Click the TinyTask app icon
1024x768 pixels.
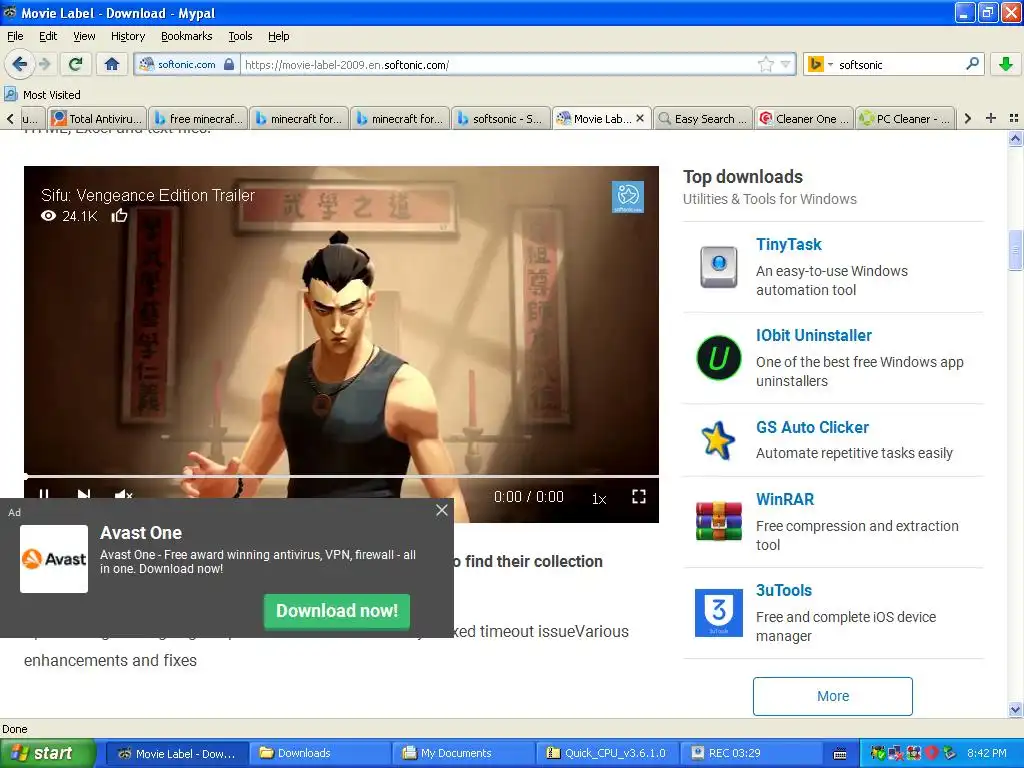point(718,266)
